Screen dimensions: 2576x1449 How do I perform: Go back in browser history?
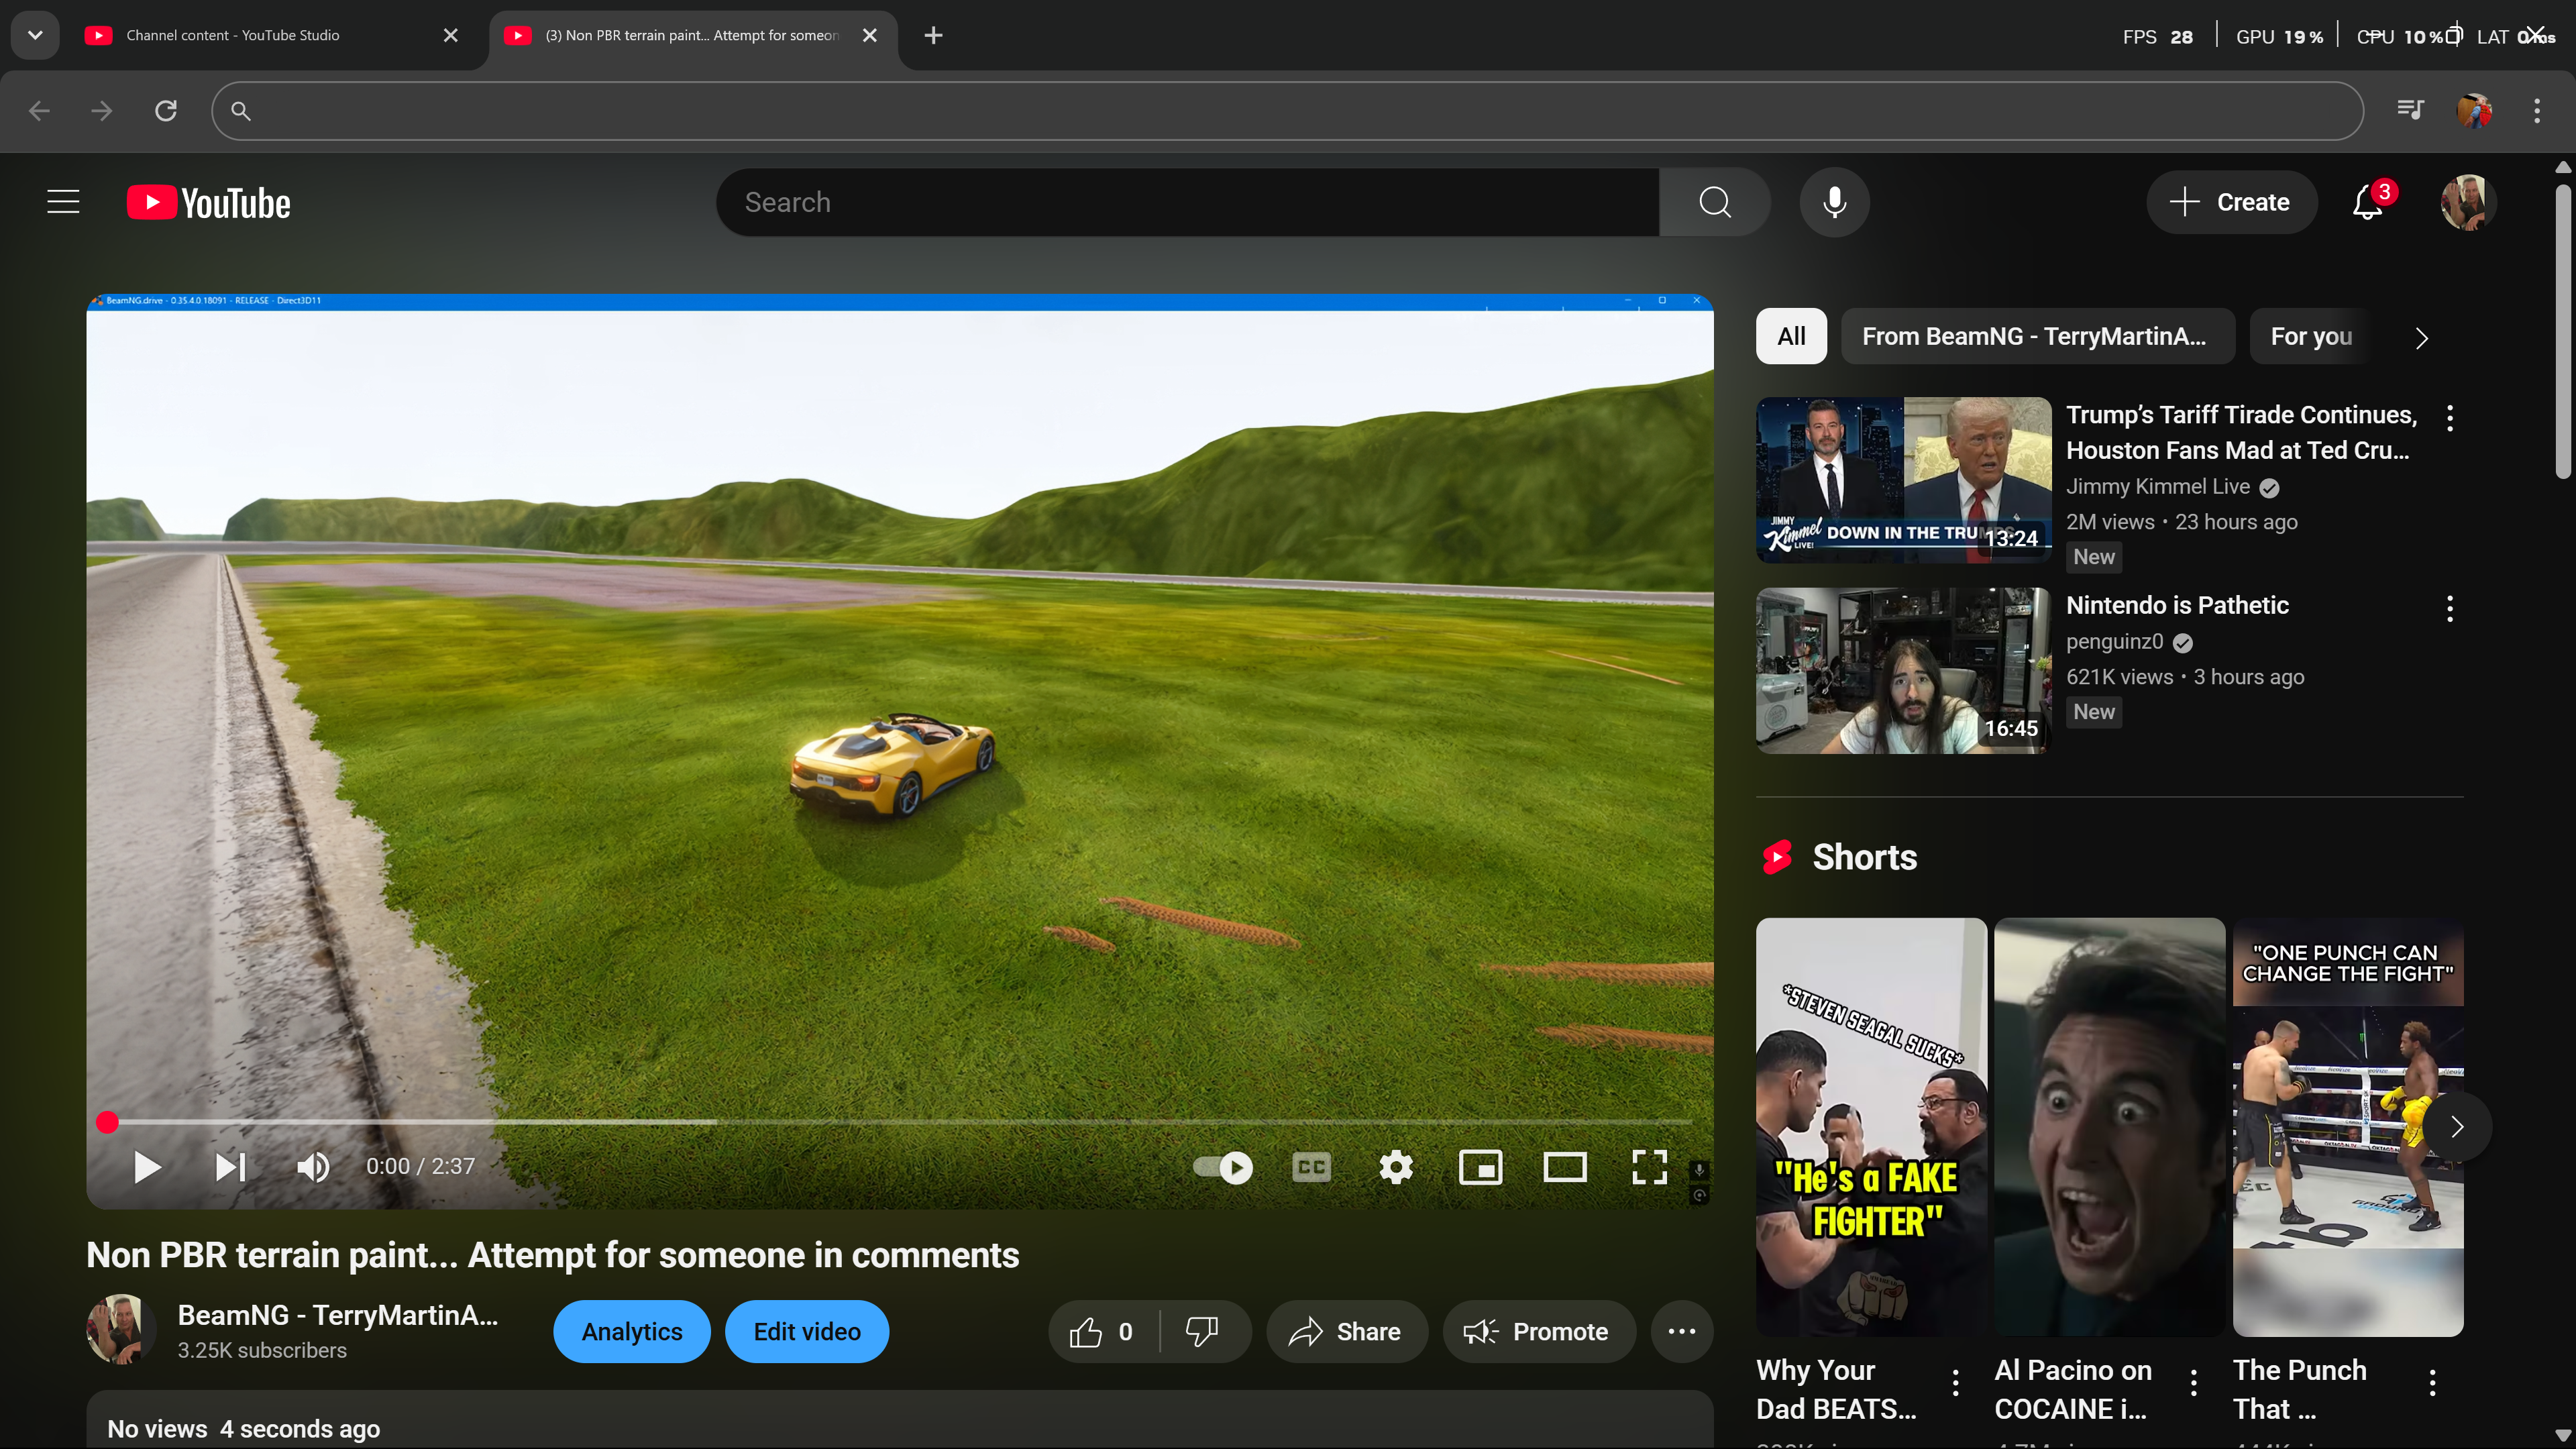[x=40, y=110]
